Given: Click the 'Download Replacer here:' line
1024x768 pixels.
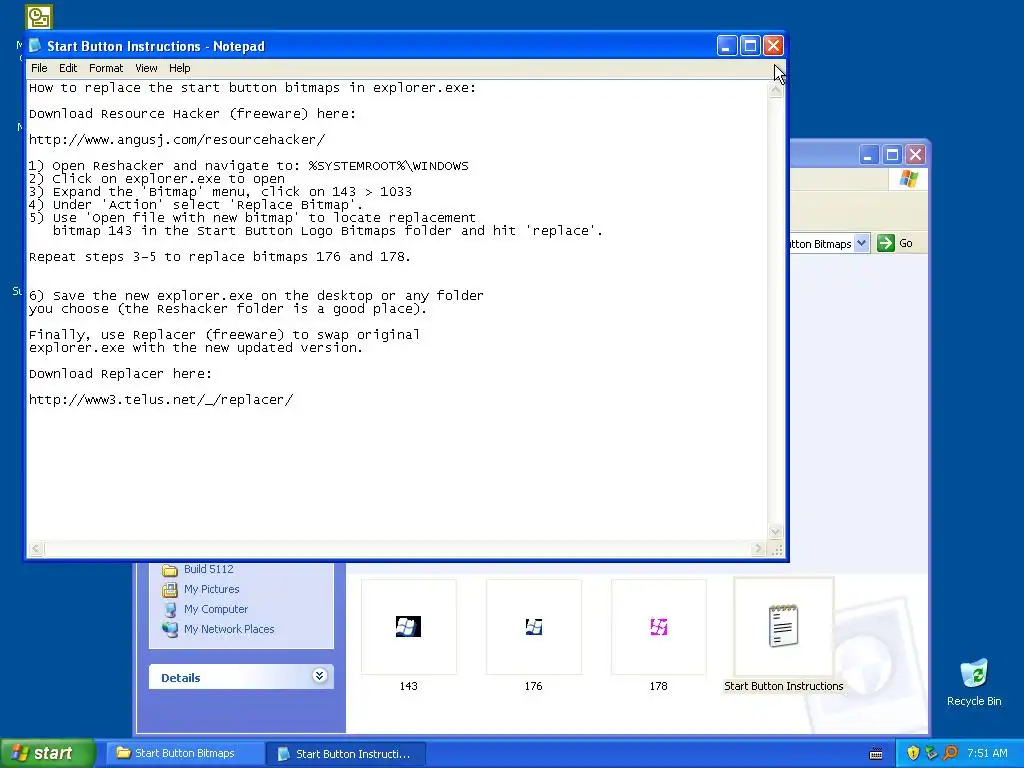Looking at the screenshot, I should [x=120, y=374].
